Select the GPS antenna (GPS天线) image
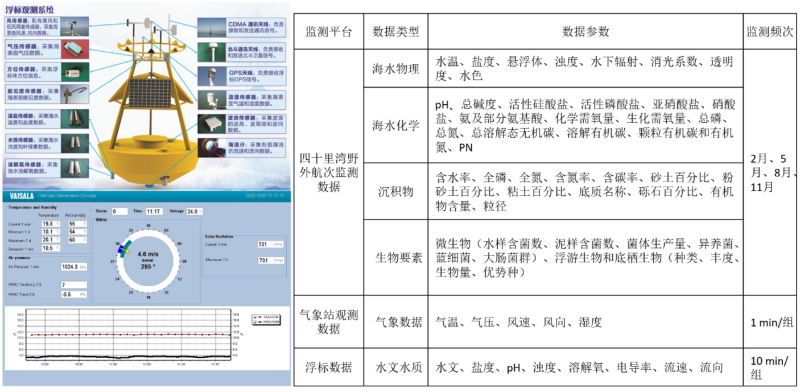The width and height of the screenshot is (800, 392). coord(212,76)
